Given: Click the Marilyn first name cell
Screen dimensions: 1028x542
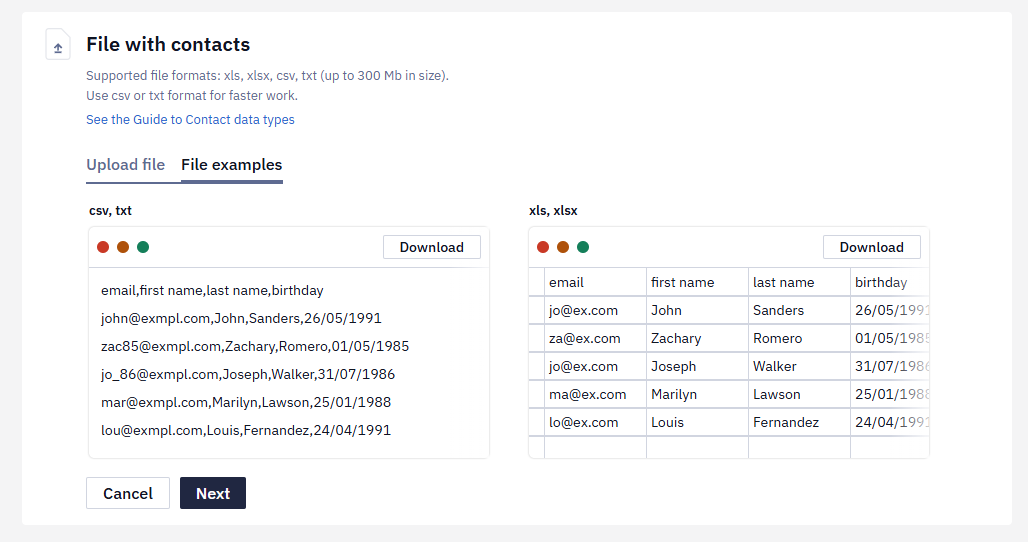Looking at the screenshot, I should tap(697, 394).
